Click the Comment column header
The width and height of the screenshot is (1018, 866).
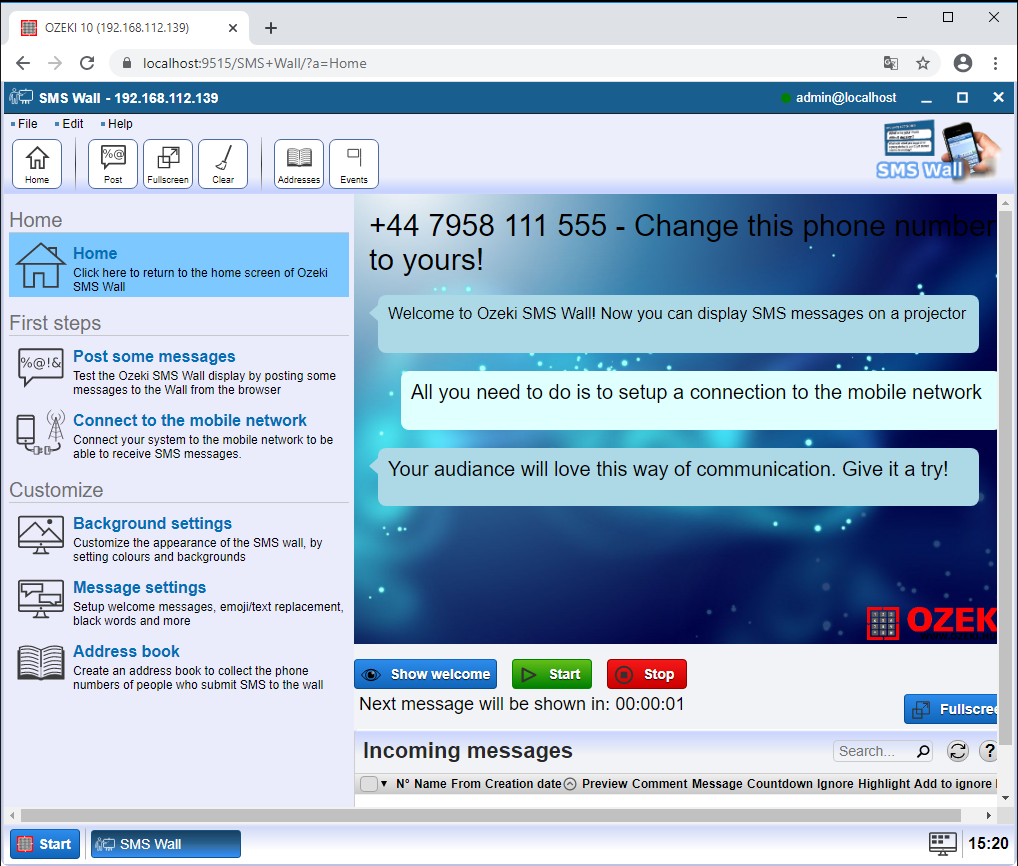(659, 784)
